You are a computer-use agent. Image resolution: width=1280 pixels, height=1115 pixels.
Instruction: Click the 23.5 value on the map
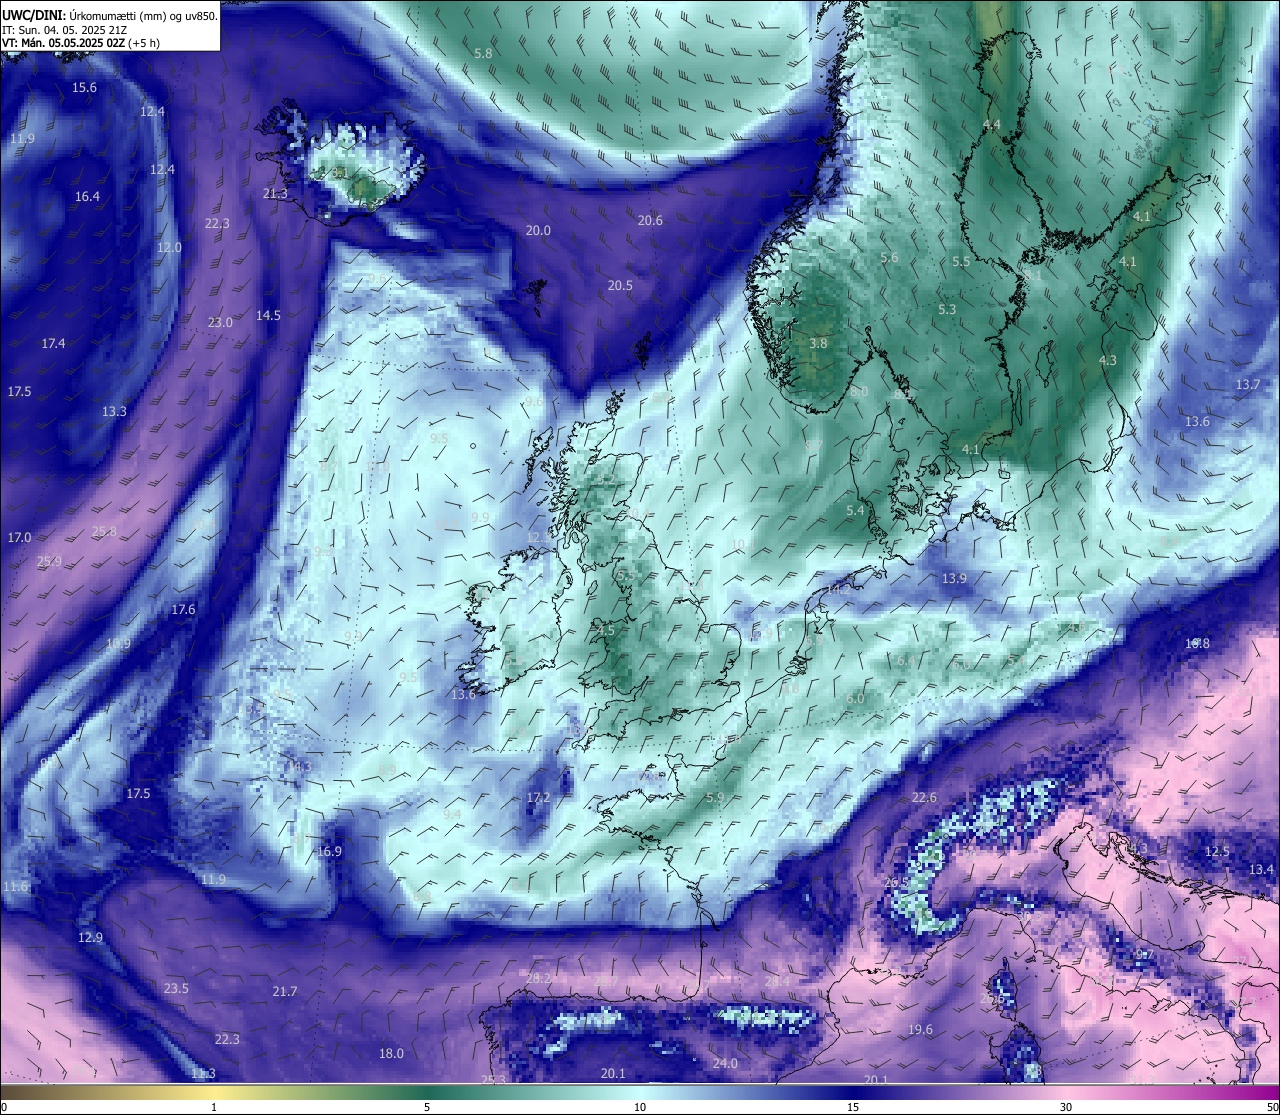pyautogui.click(x=176, y=989)
